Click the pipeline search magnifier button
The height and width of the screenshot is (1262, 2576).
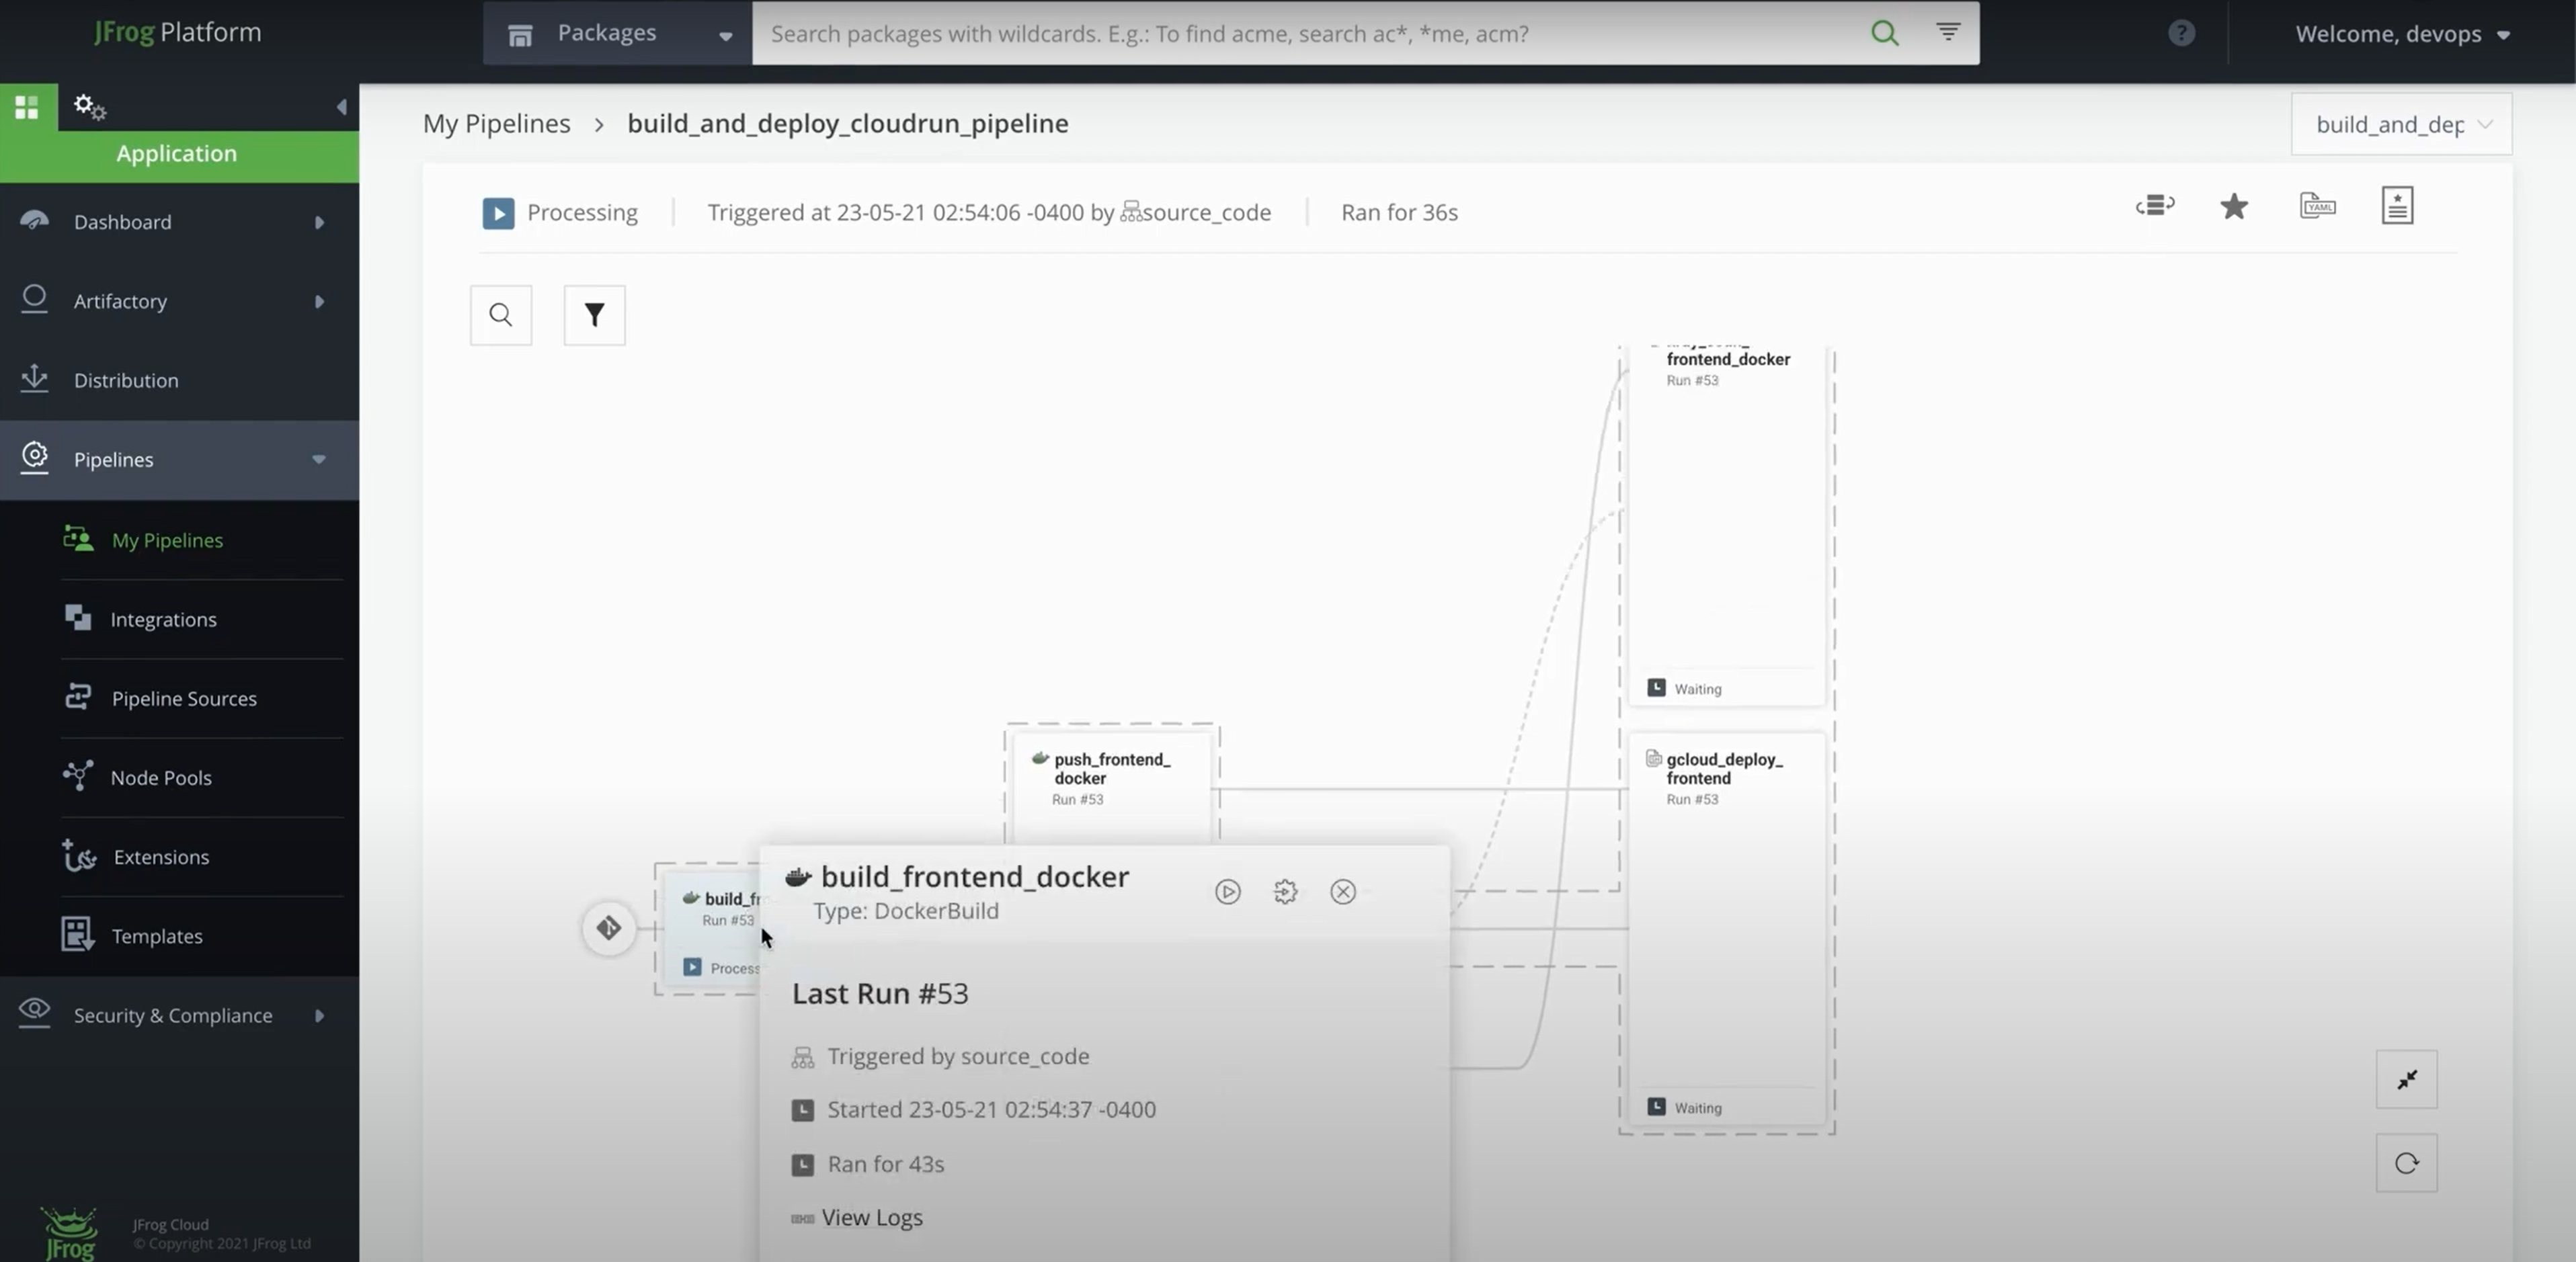tap(501, 315)
